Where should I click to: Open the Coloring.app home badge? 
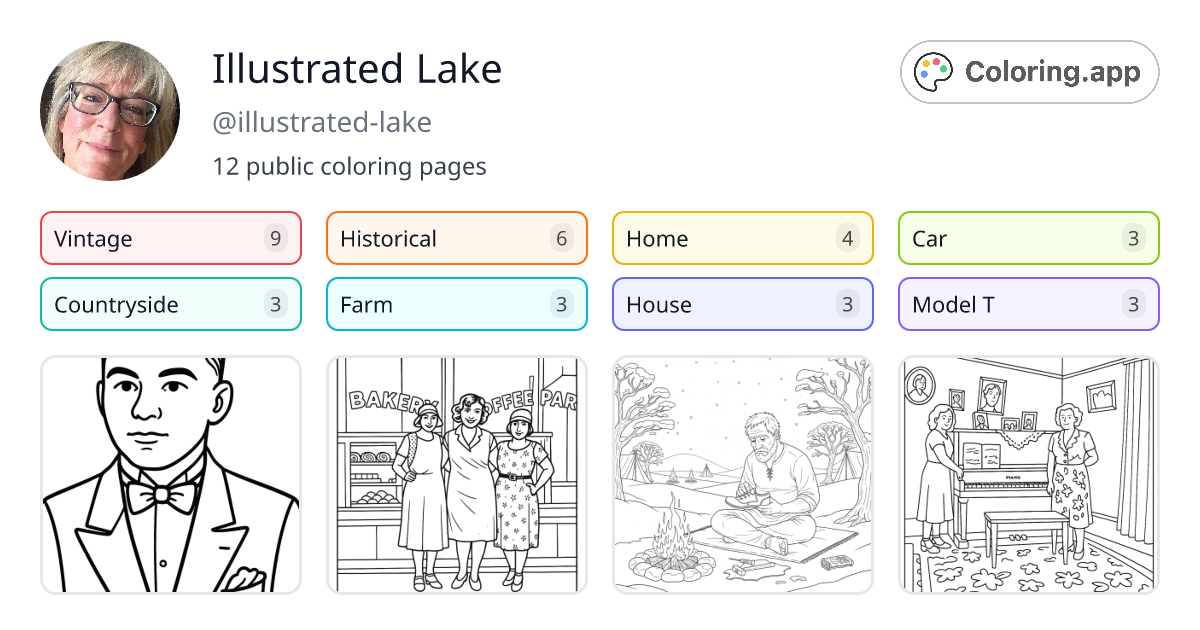click(x=1029, y=71)
